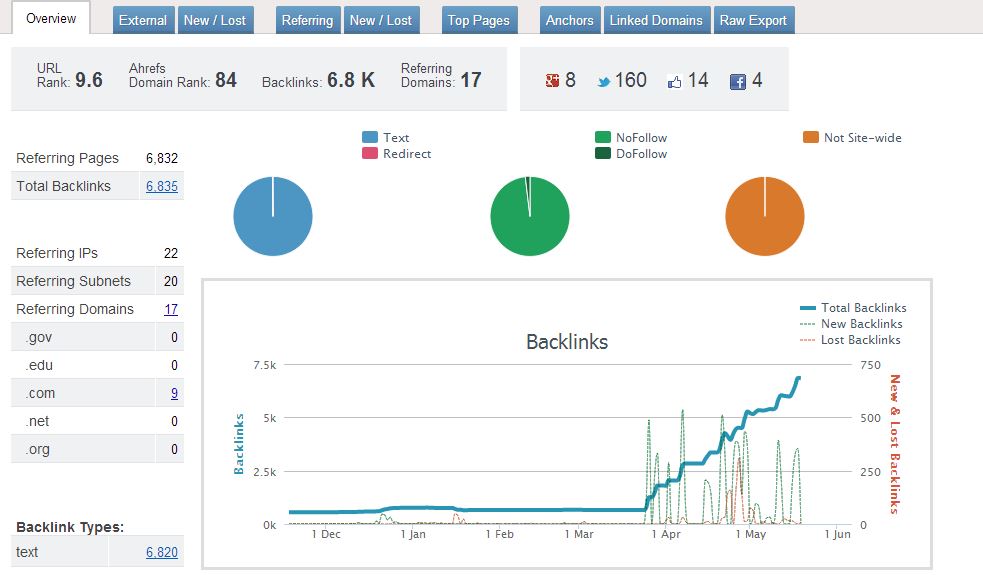Viewport: 983px width, 575px height.
Task: Click the Backlinks 6.8 K value
Action: coord(351,80)
